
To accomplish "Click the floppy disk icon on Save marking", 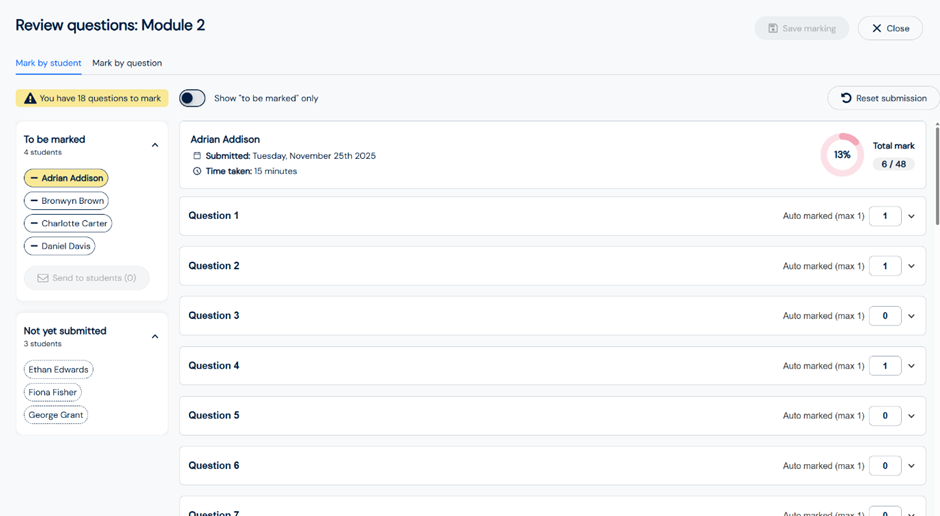I will point(772,28).
